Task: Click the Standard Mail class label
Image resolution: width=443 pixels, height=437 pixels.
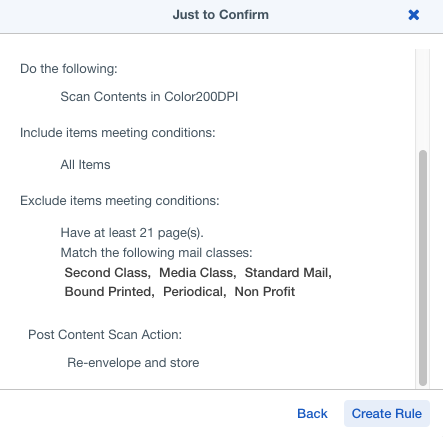Action: pyautogui.click(x=287, y=273)
